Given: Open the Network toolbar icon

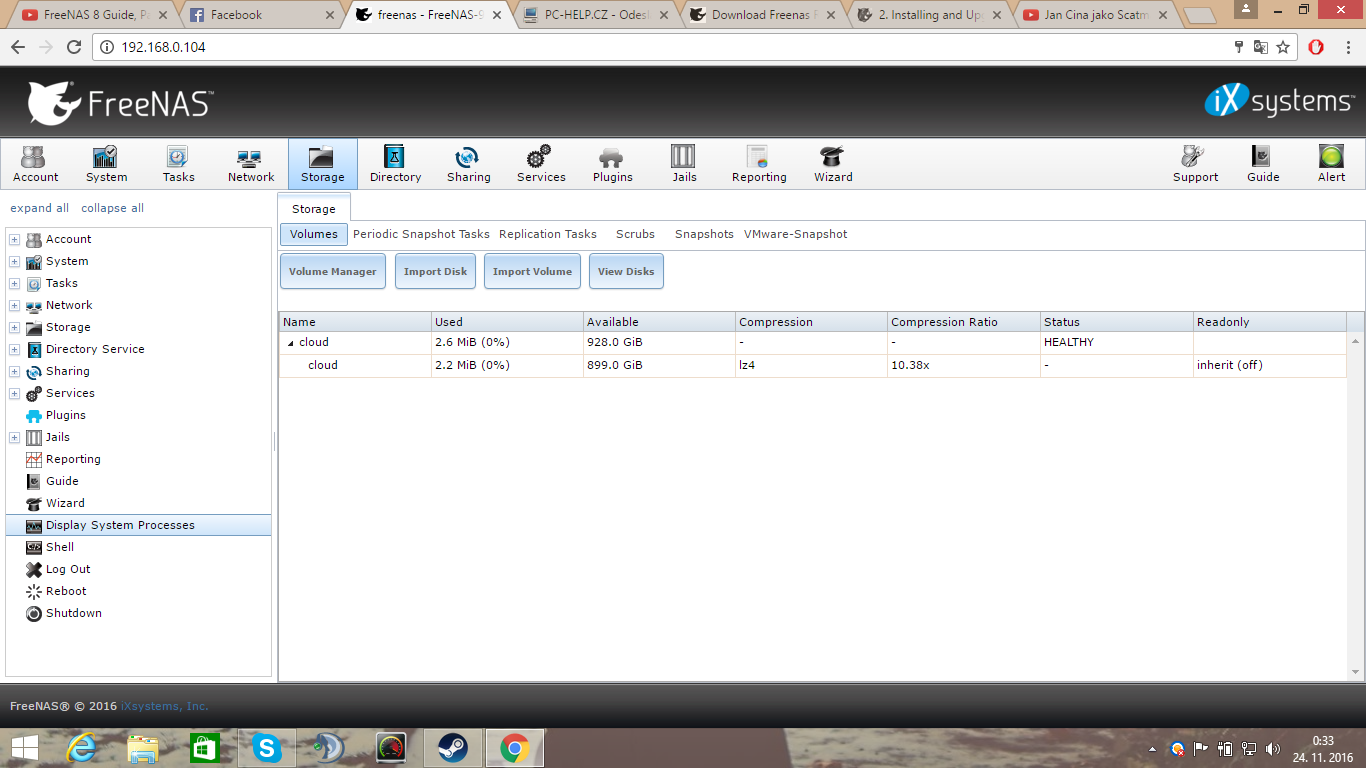Looking at the screenshot, I should pyautogui.click(x=250, y=164).
